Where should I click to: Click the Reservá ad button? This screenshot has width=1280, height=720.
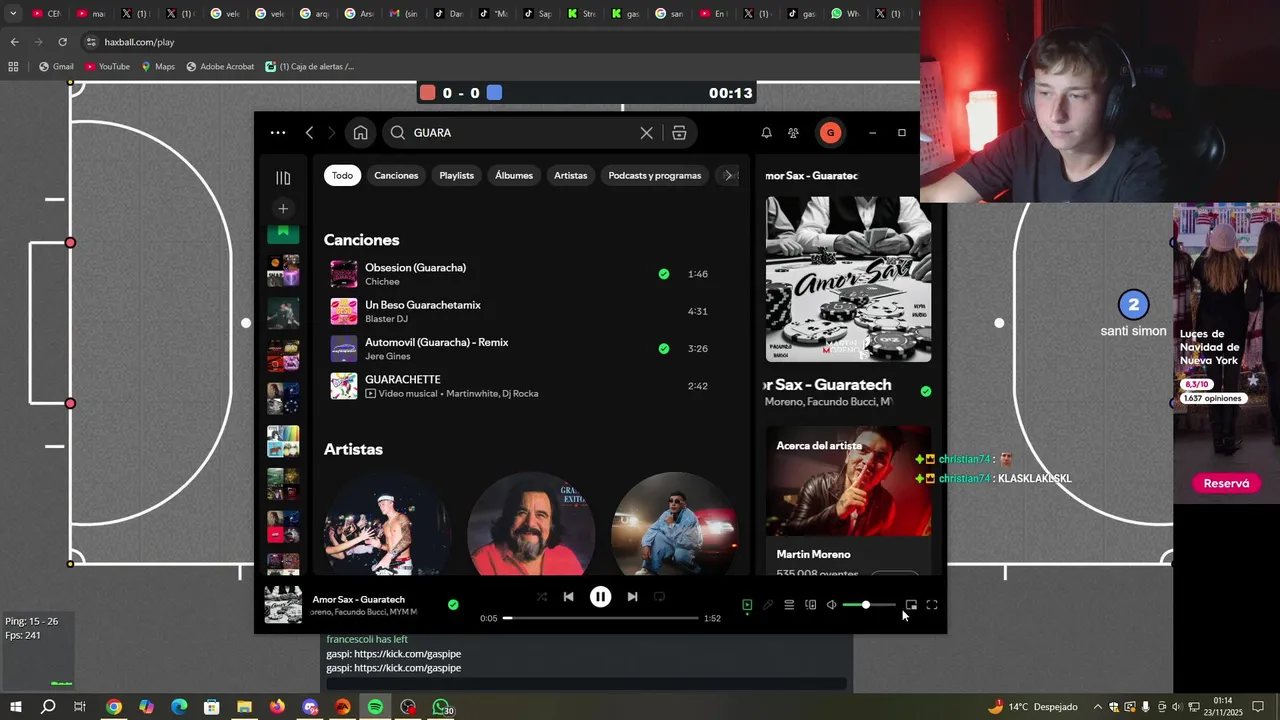point(1226,483)
